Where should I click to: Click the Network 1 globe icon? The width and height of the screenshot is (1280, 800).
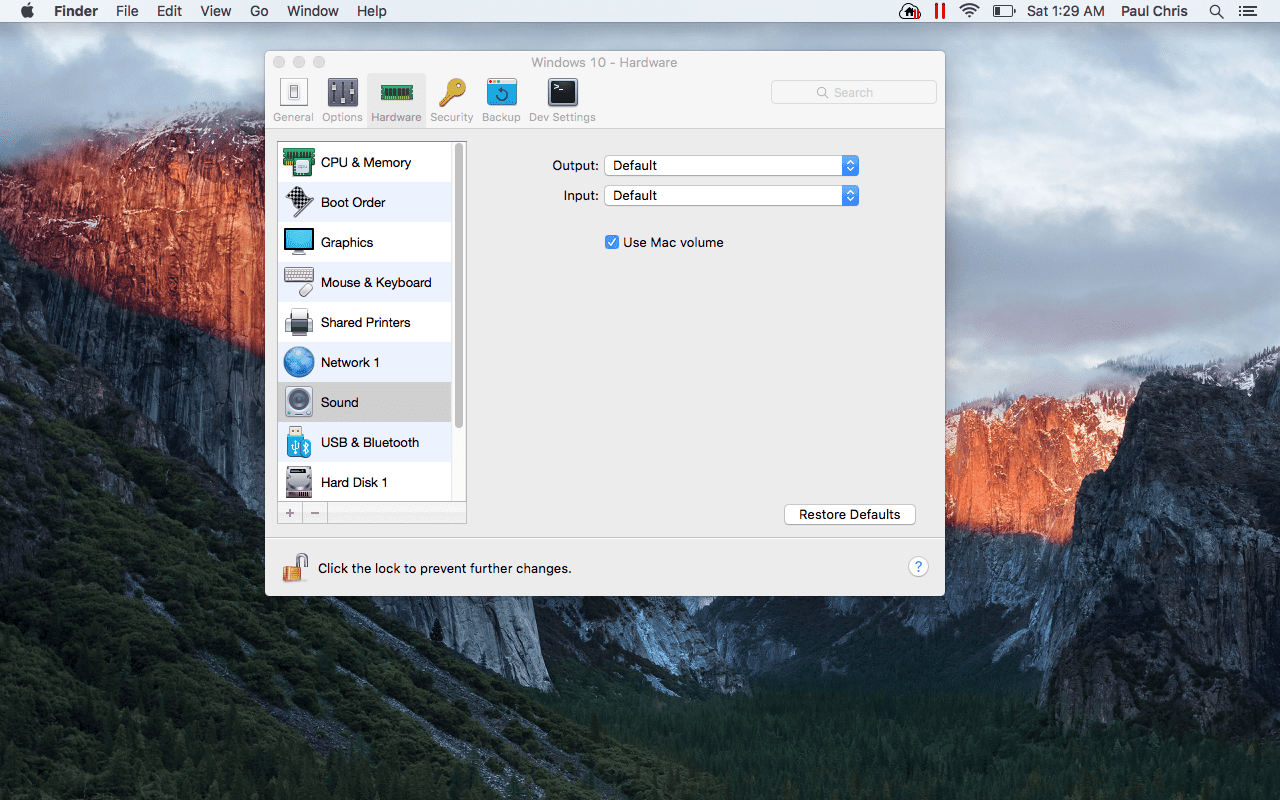(299, 362)
